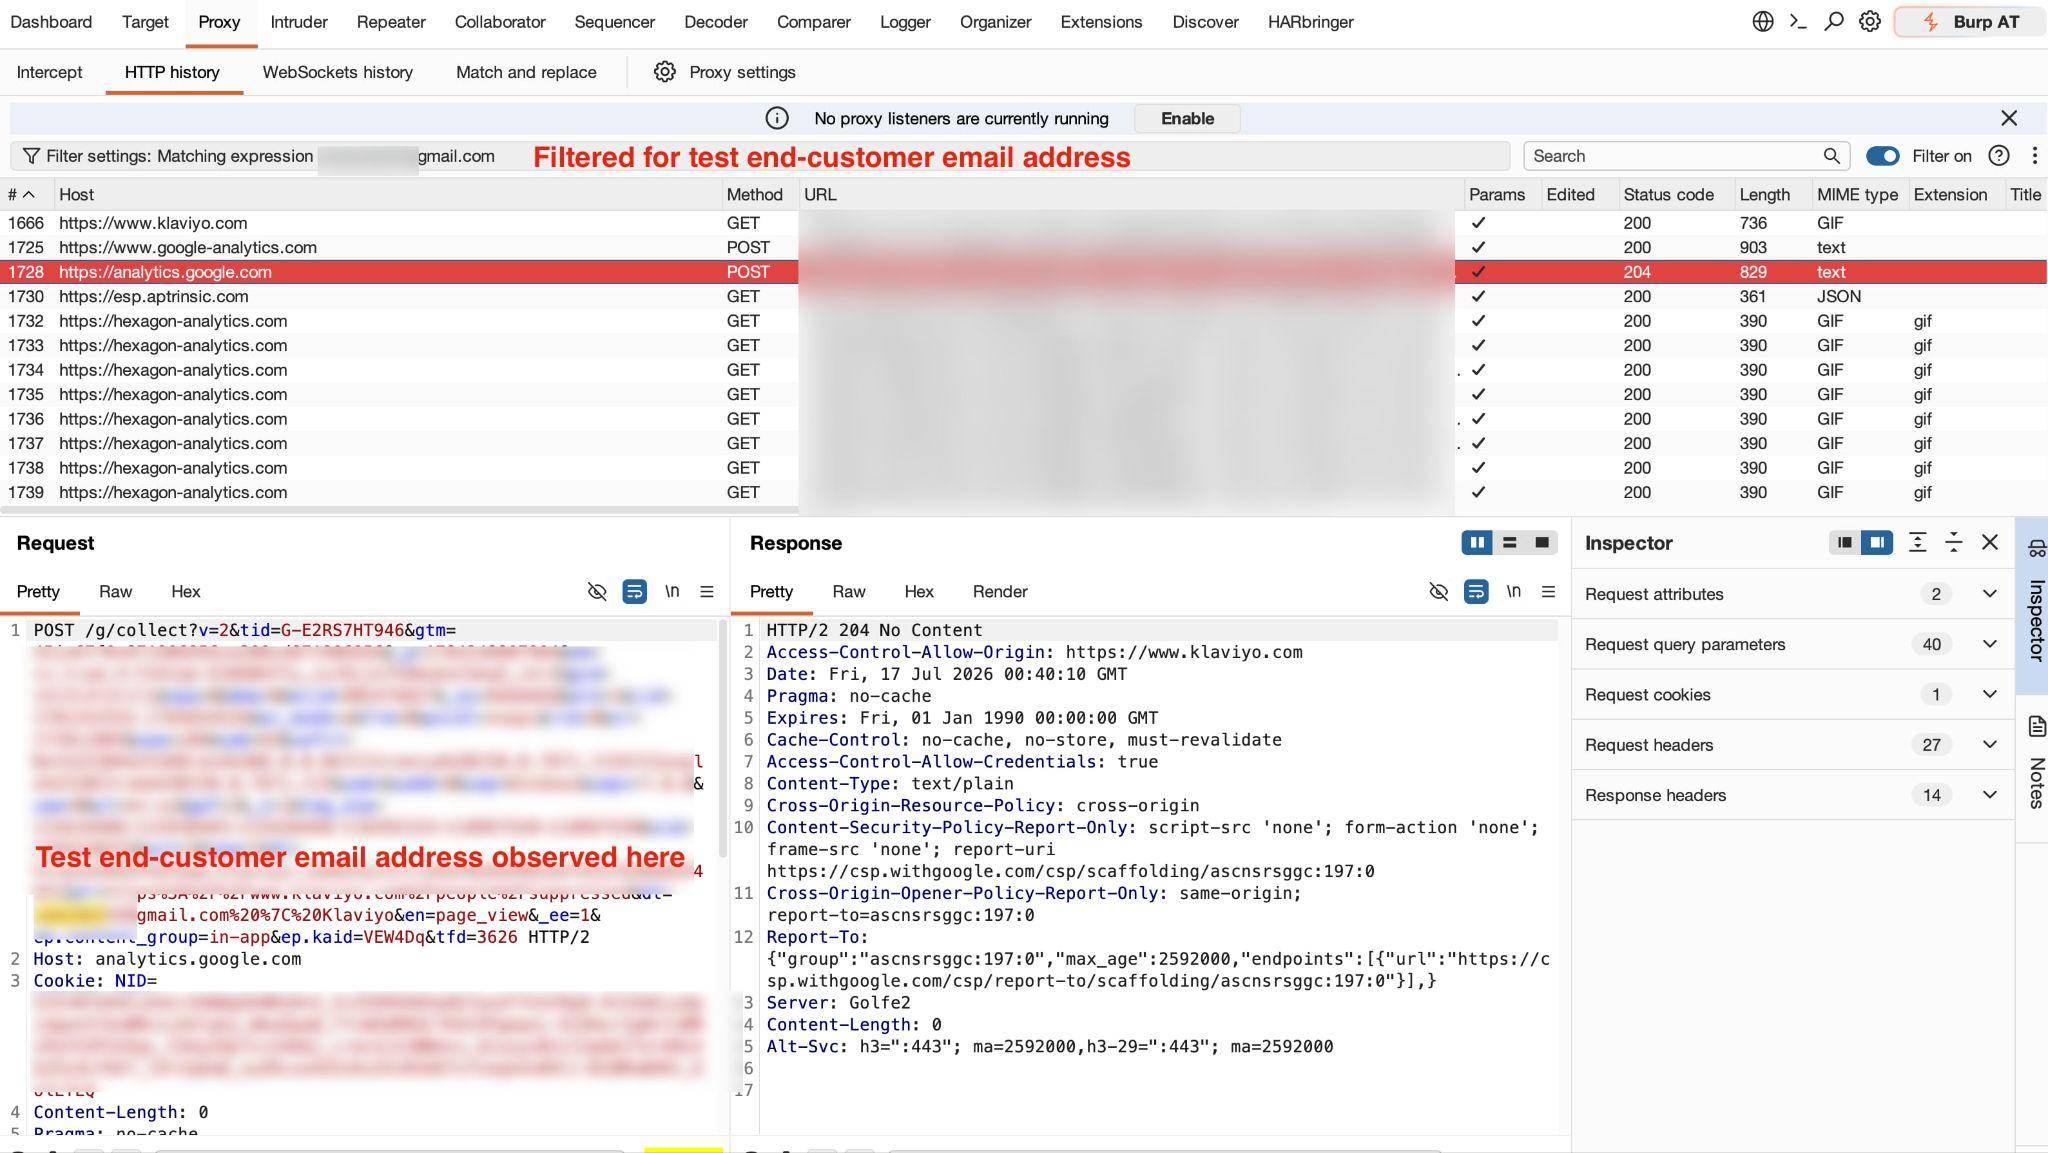2048x1153 pixels.
Task: Close the Inspector panel
Action: tap(1990, 543)
